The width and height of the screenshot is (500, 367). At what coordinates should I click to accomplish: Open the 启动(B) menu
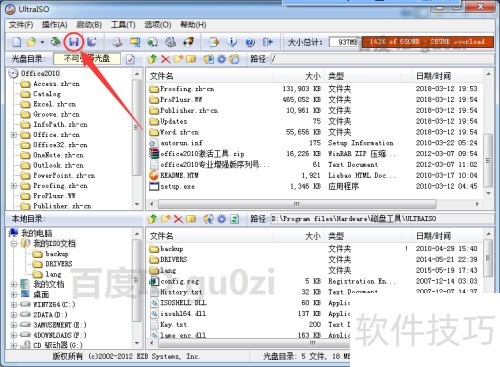89,25
